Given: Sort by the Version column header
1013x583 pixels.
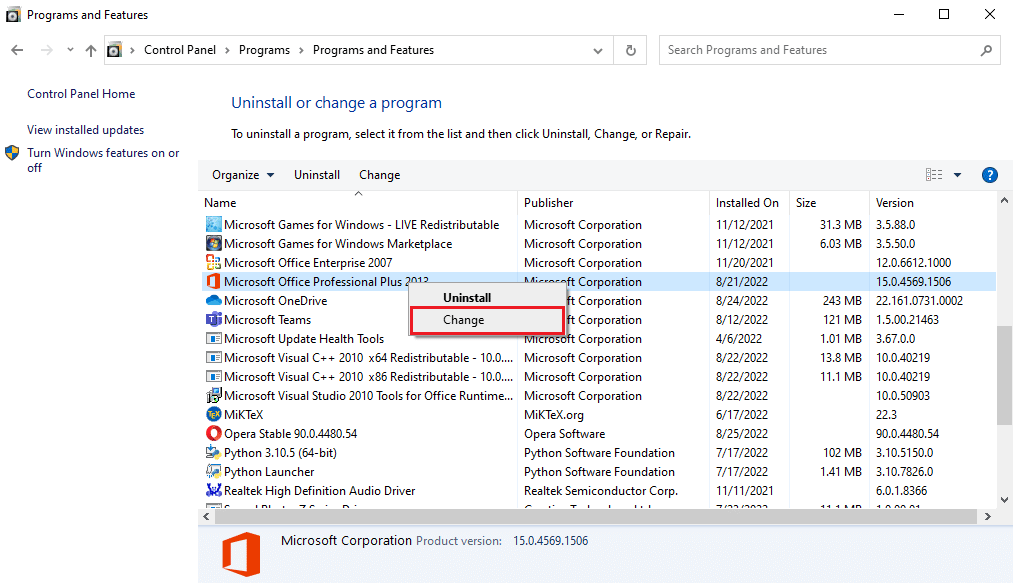Looking at the screenshot, I should tap(933, 203).
